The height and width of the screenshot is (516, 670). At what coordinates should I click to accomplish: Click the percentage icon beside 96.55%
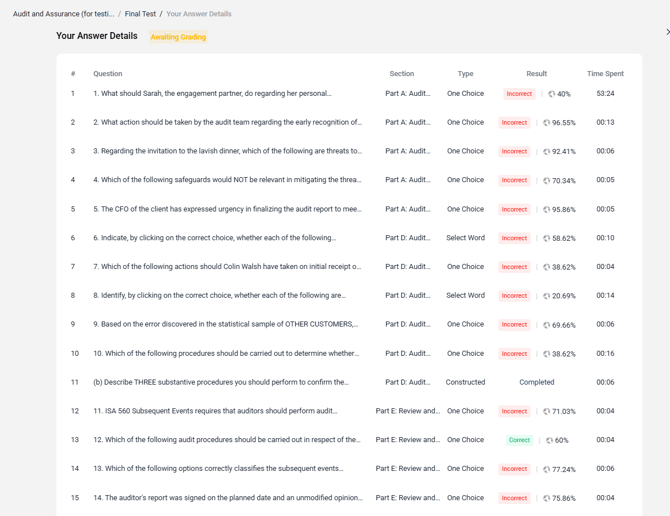click(x=546, y=123)
